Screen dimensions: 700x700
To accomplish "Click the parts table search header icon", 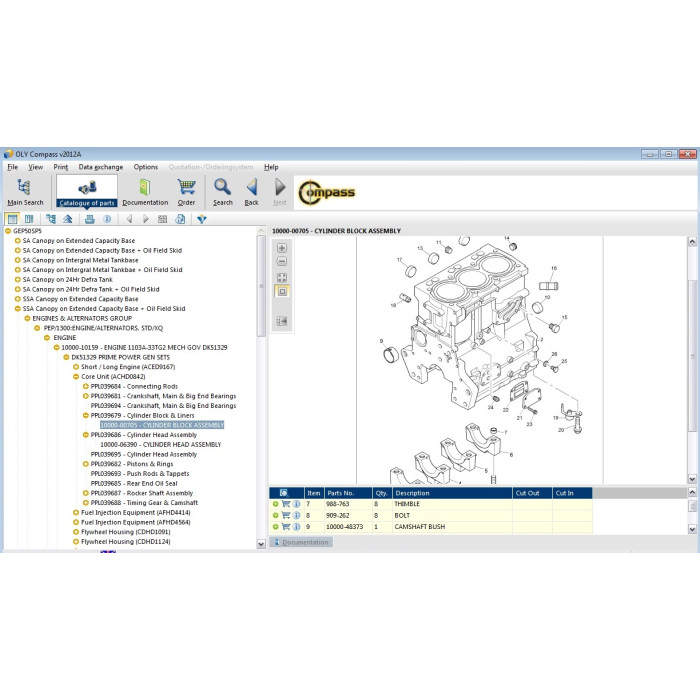I will tap(284, 493).
